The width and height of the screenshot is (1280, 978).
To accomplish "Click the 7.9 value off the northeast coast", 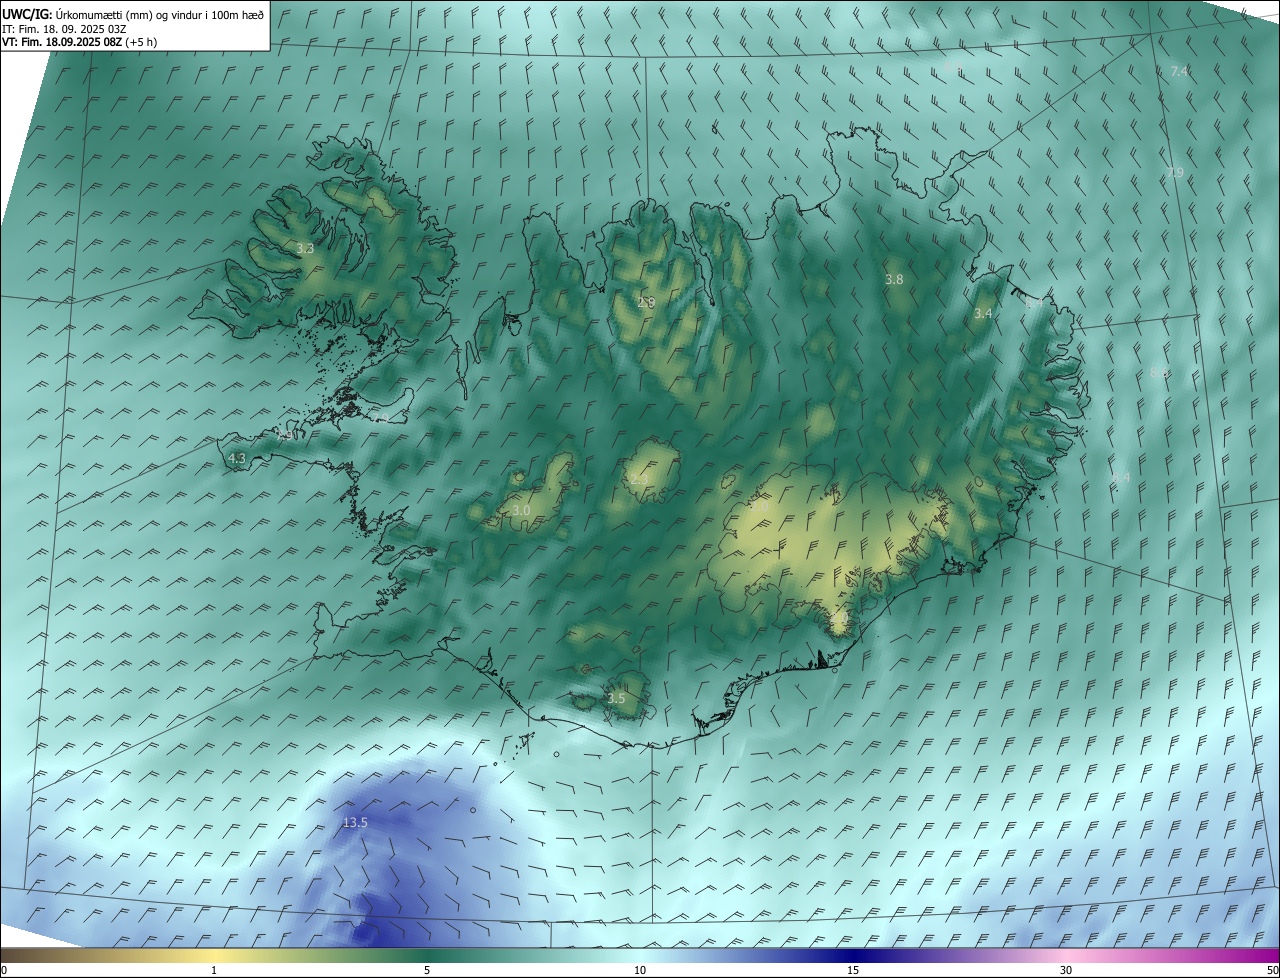I will point(1175,172).
